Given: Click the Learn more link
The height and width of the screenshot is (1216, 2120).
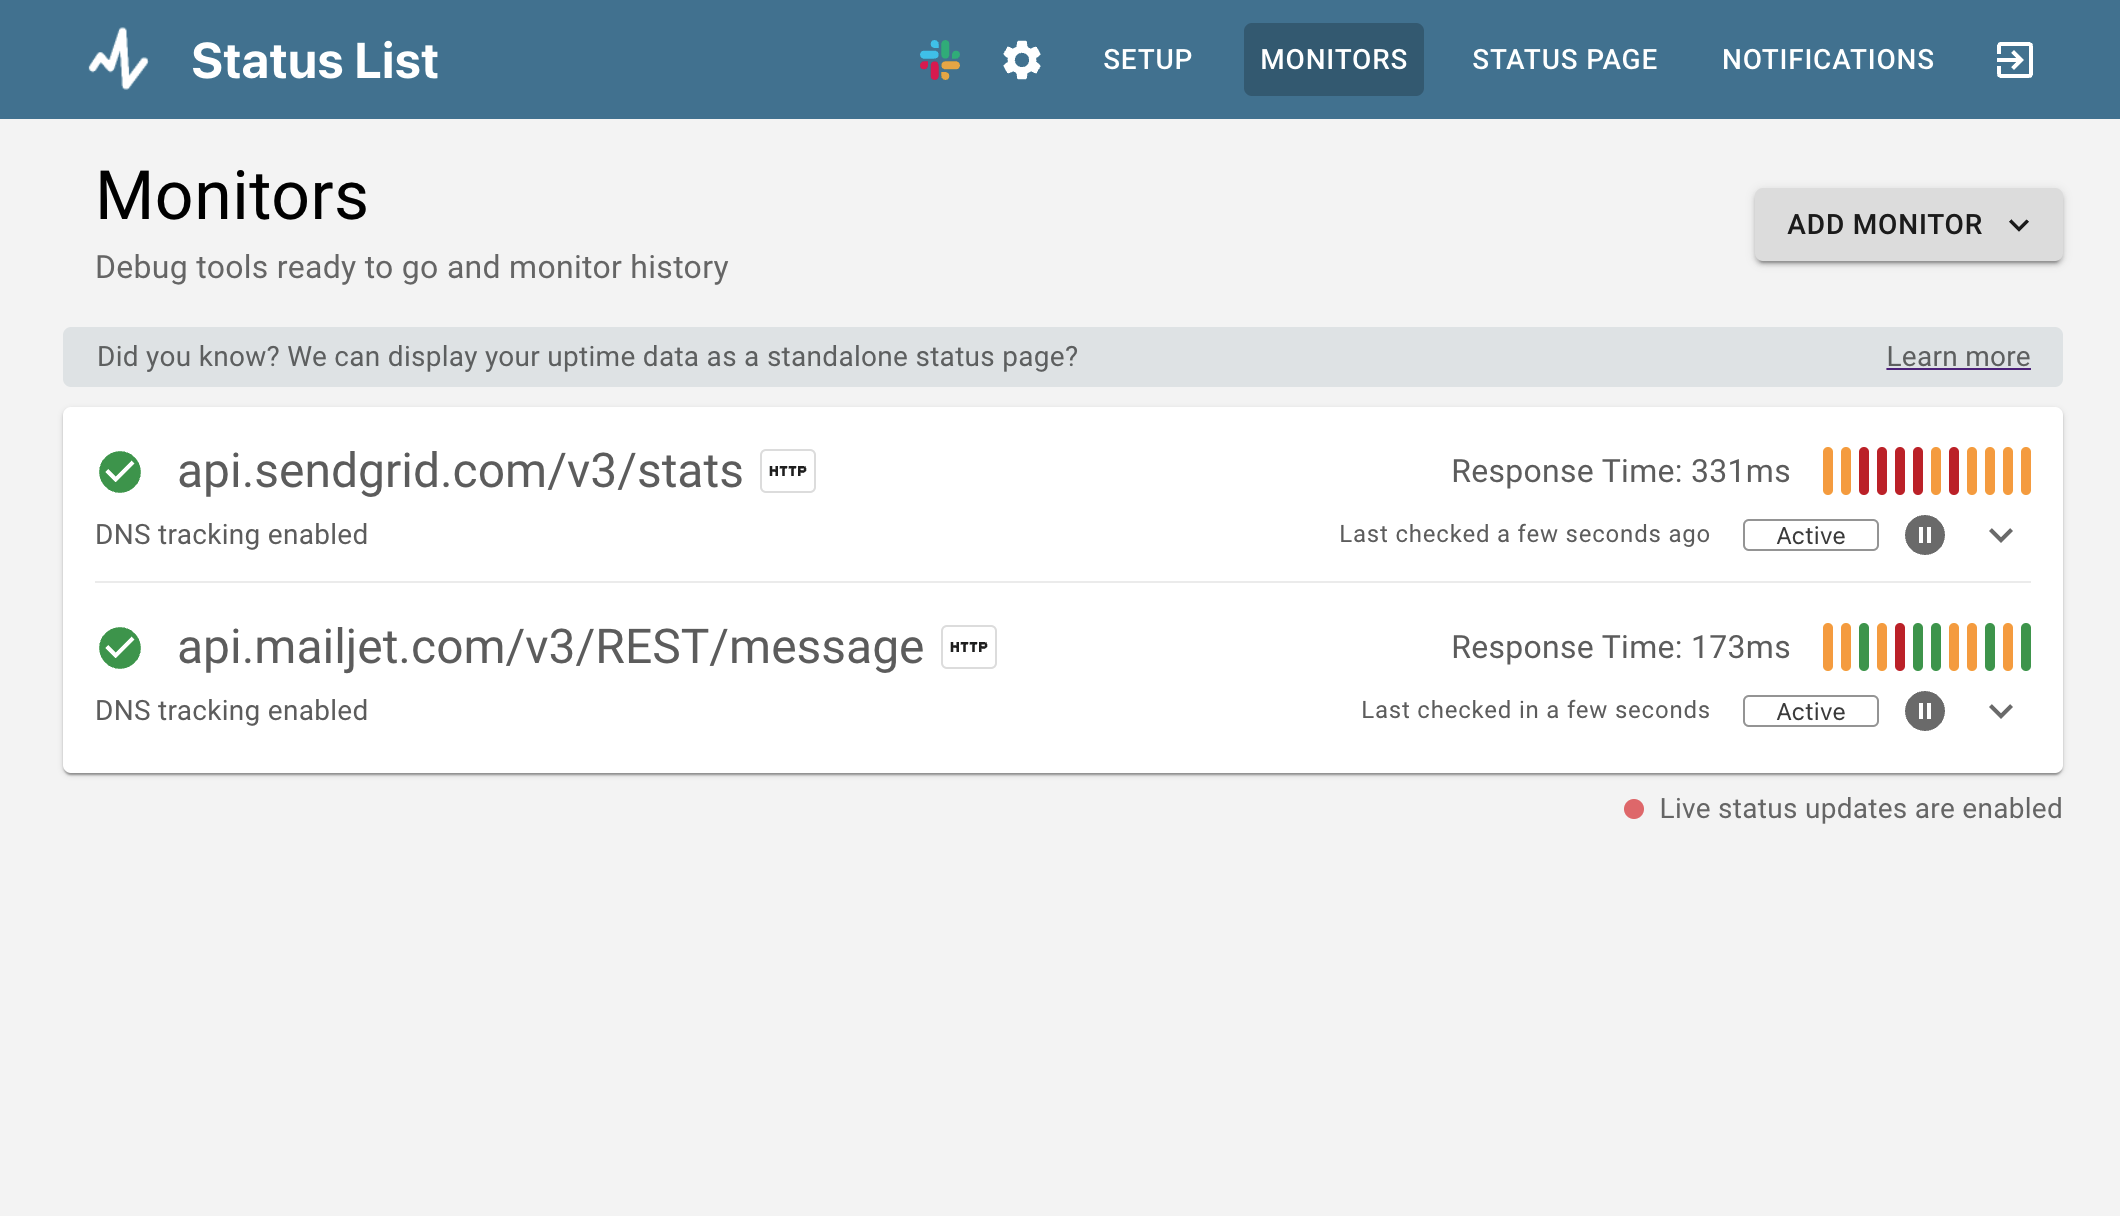Looking at the screenshot, I should (x=1958, y=357).
